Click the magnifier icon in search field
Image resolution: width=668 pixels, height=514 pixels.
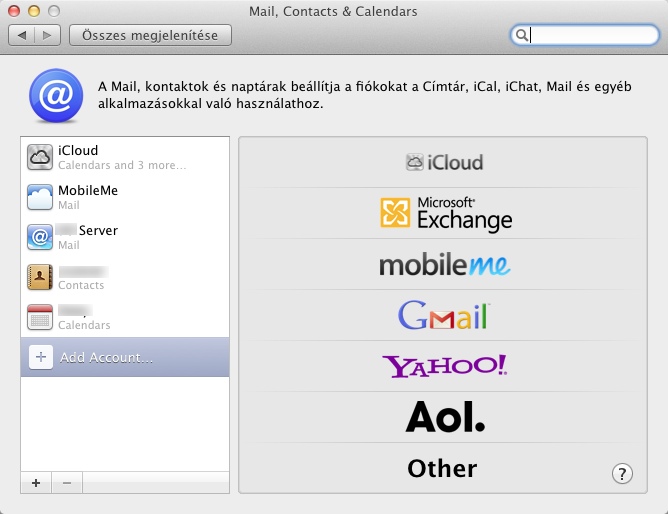pyautogui.click(x=521, y=35)
